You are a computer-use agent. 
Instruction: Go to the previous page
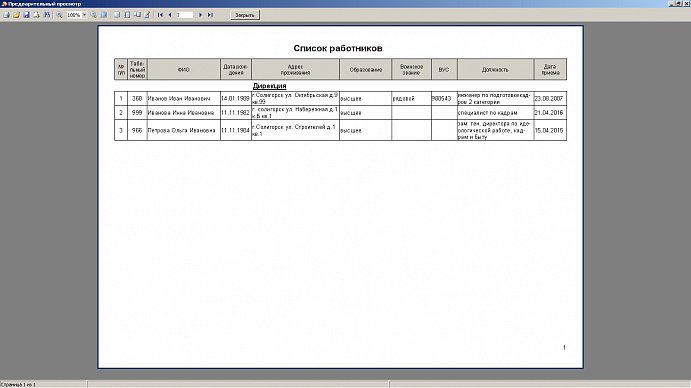[x=170, y=15]
